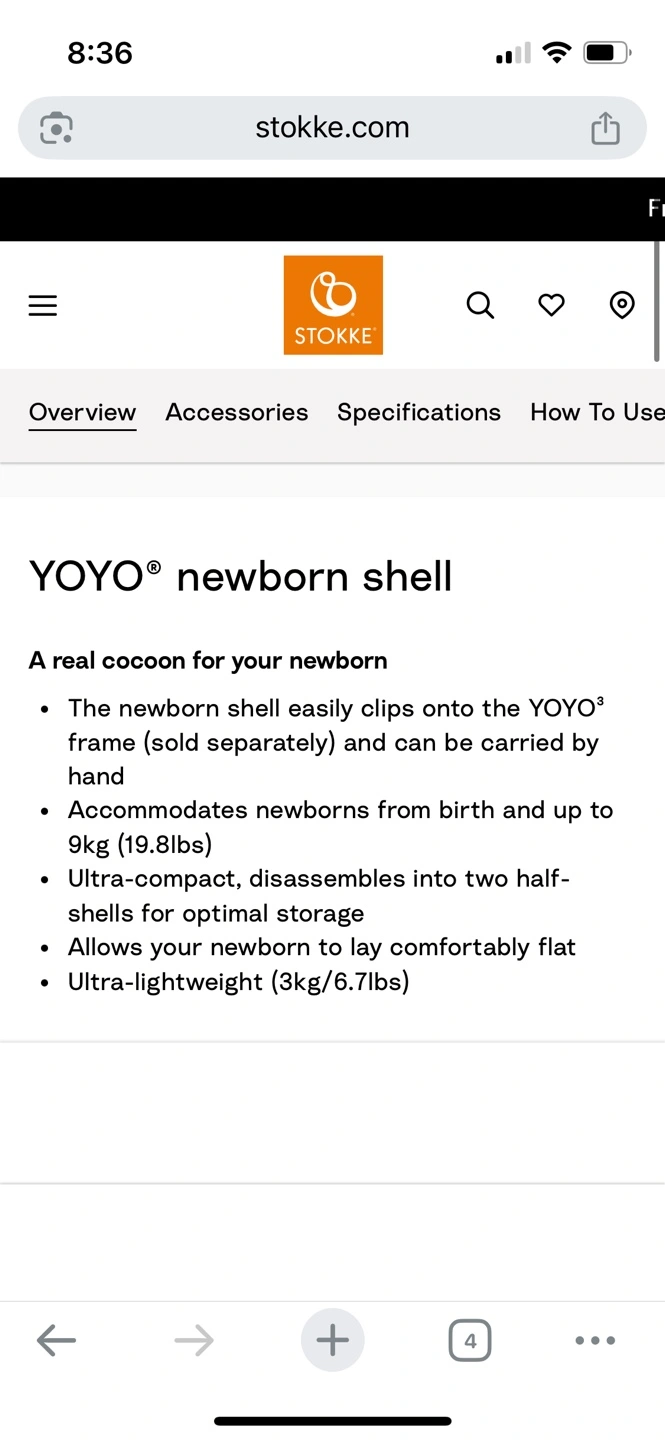Click the page scrollbar on right edge
This screenshot has height=1440, width=665.
657,300
